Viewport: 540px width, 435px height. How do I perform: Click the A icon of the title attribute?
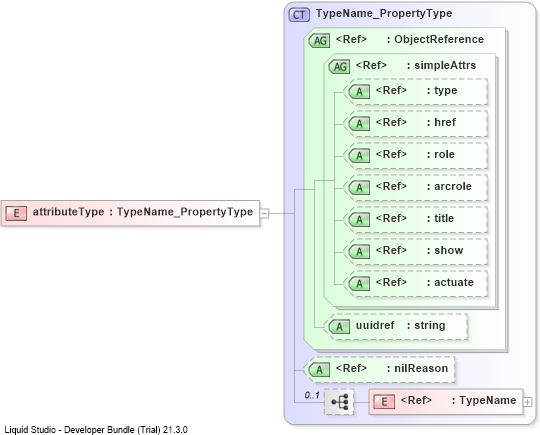click(359, 220)
